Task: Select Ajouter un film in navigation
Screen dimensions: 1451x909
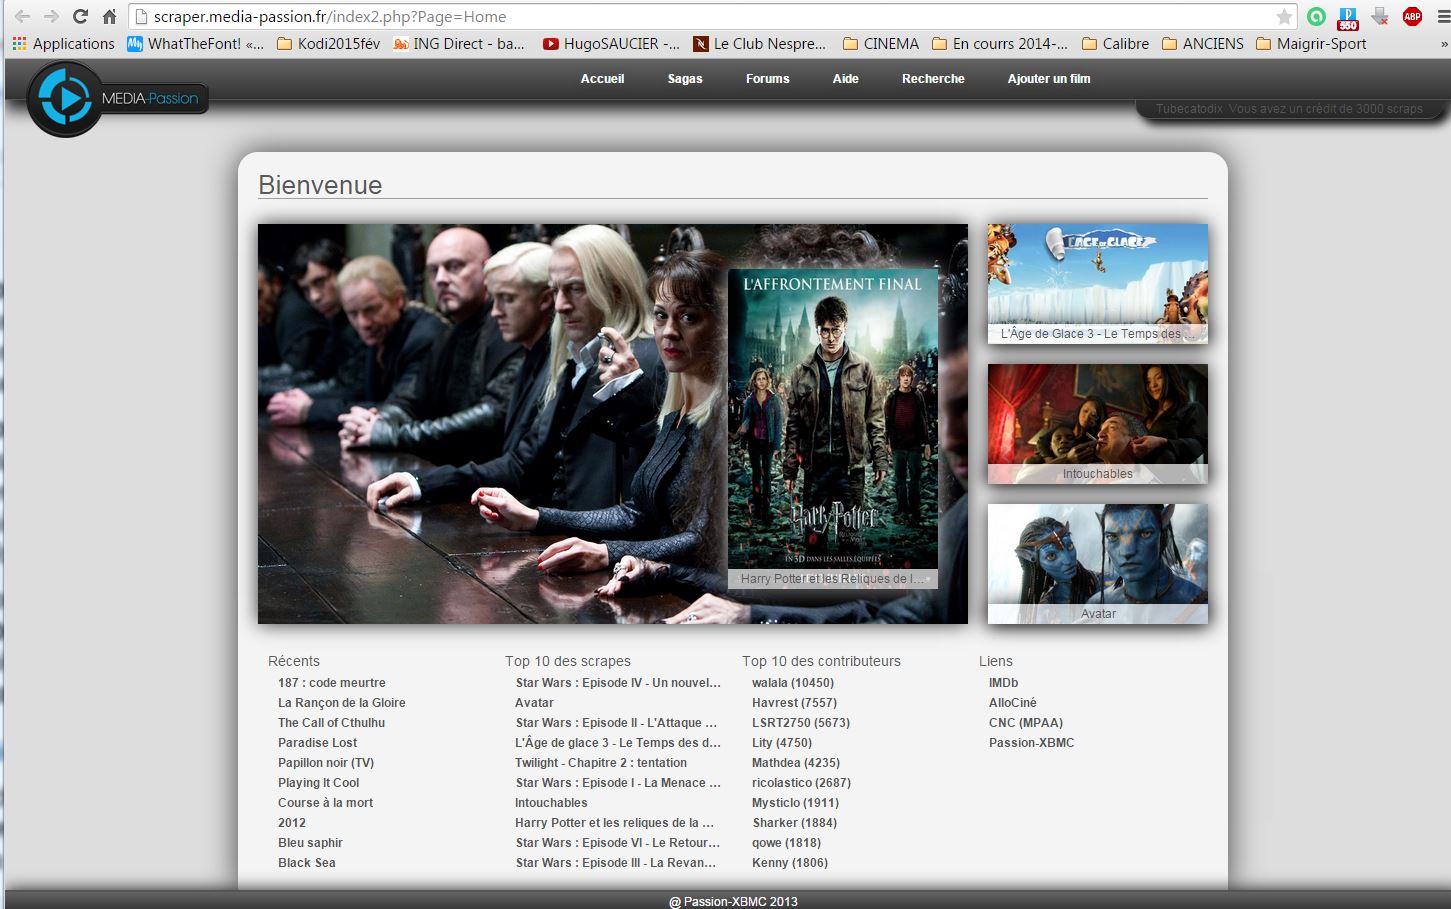Action: (1048, 79)
